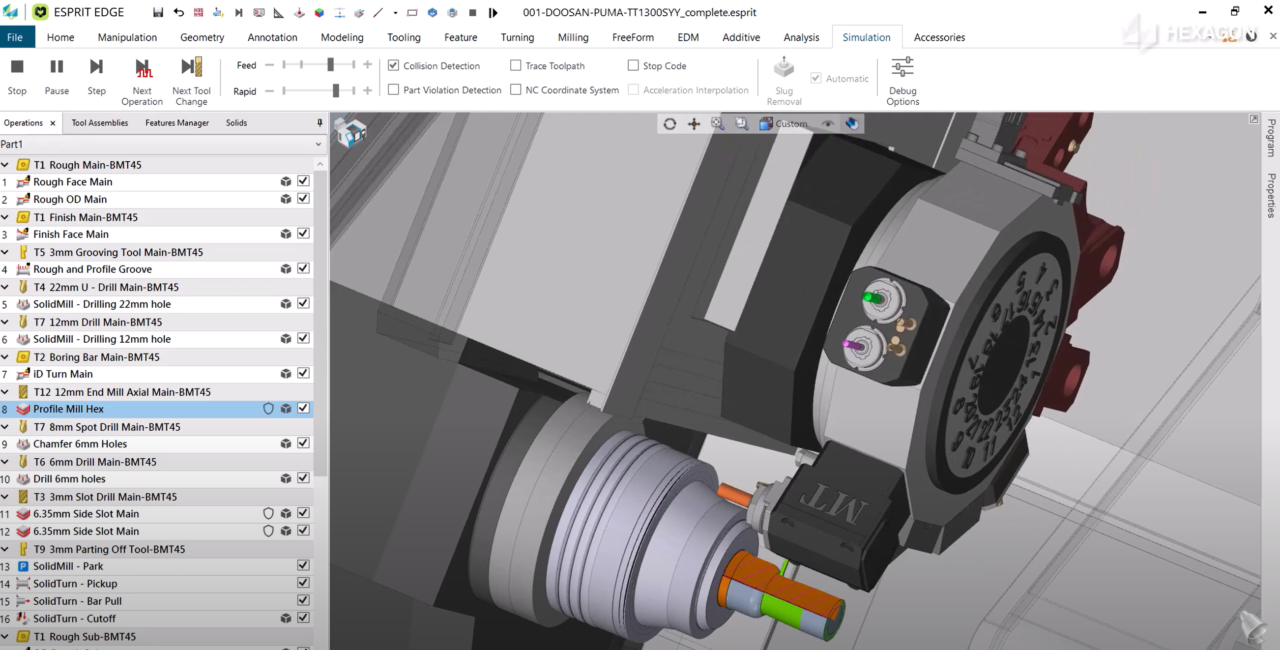Click the line draw icon in the title bar

377,13
